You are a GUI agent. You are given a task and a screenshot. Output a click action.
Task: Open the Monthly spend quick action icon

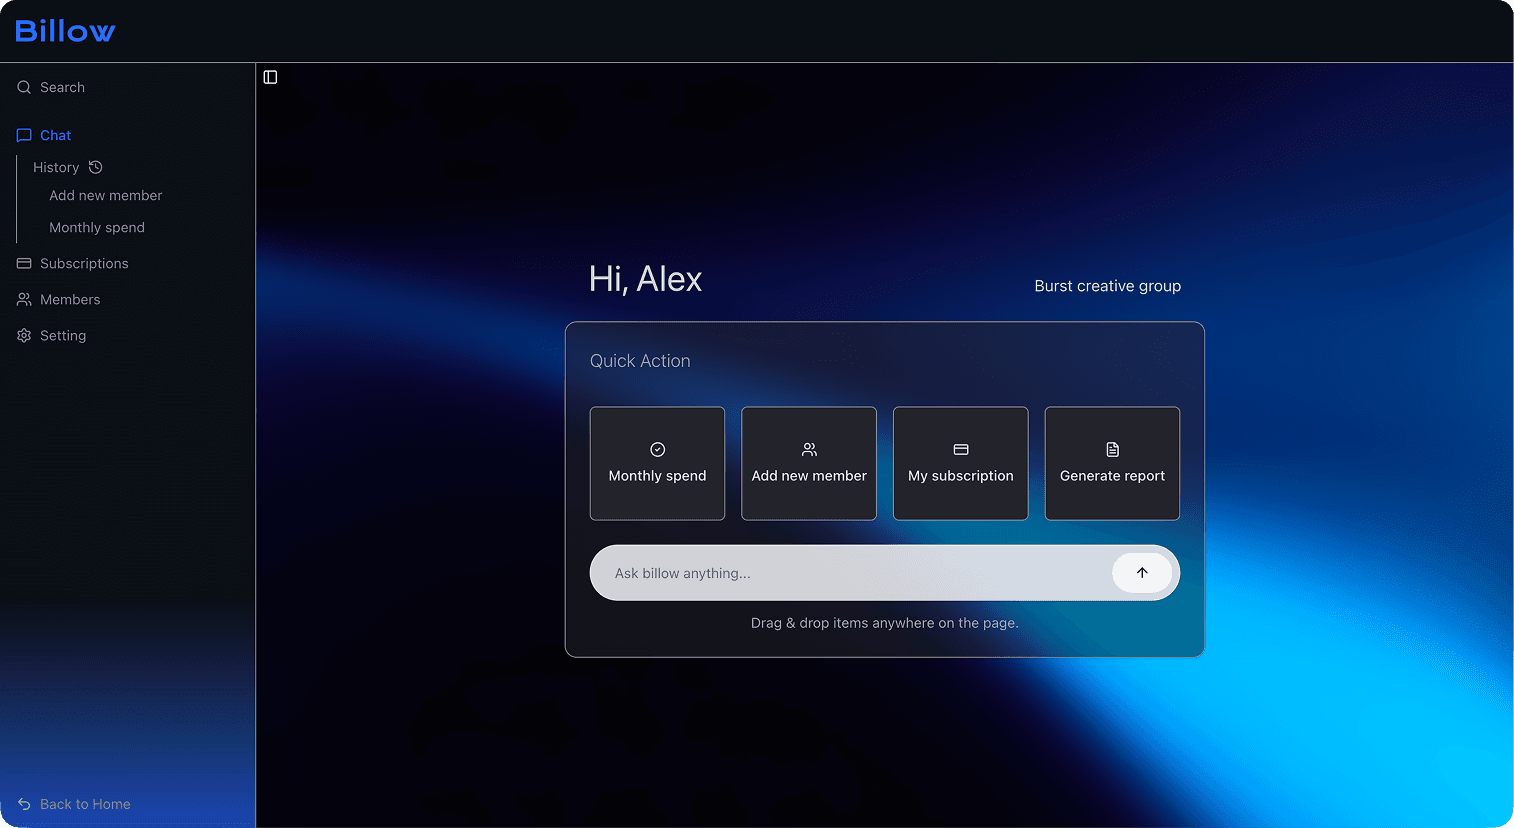(x=657, y=449)
